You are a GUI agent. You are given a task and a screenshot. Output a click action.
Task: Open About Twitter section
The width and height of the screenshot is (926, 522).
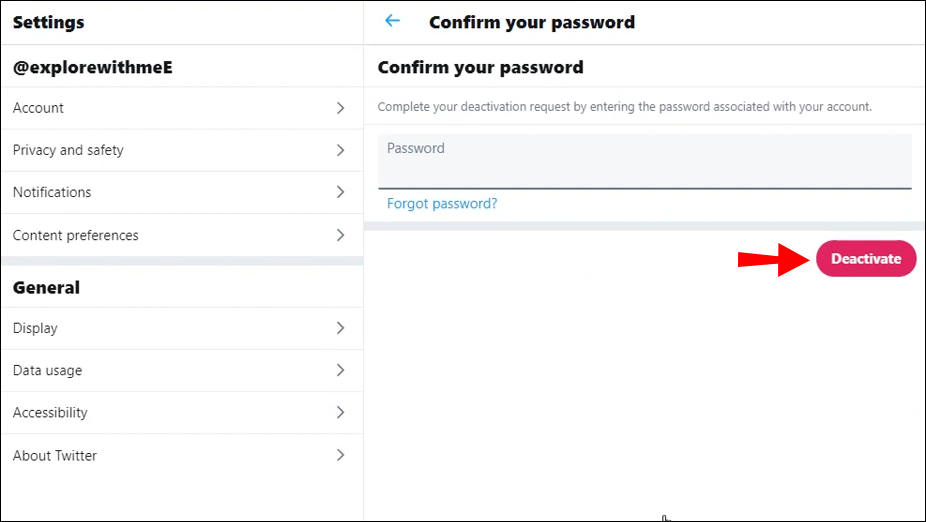[55, 455]
